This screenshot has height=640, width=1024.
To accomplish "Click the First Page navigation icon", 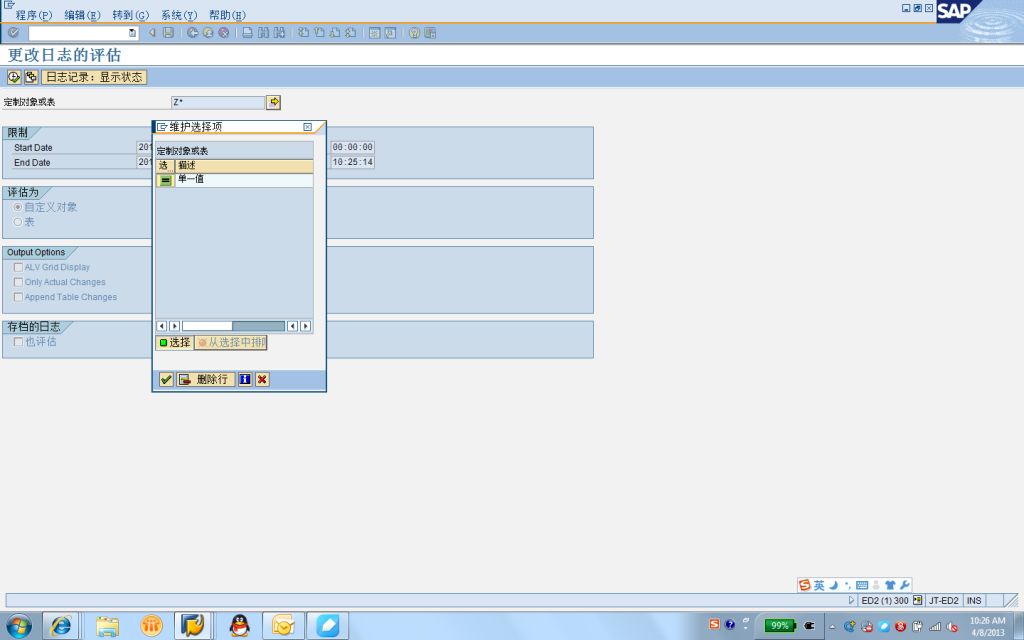I will coord(304,33).
